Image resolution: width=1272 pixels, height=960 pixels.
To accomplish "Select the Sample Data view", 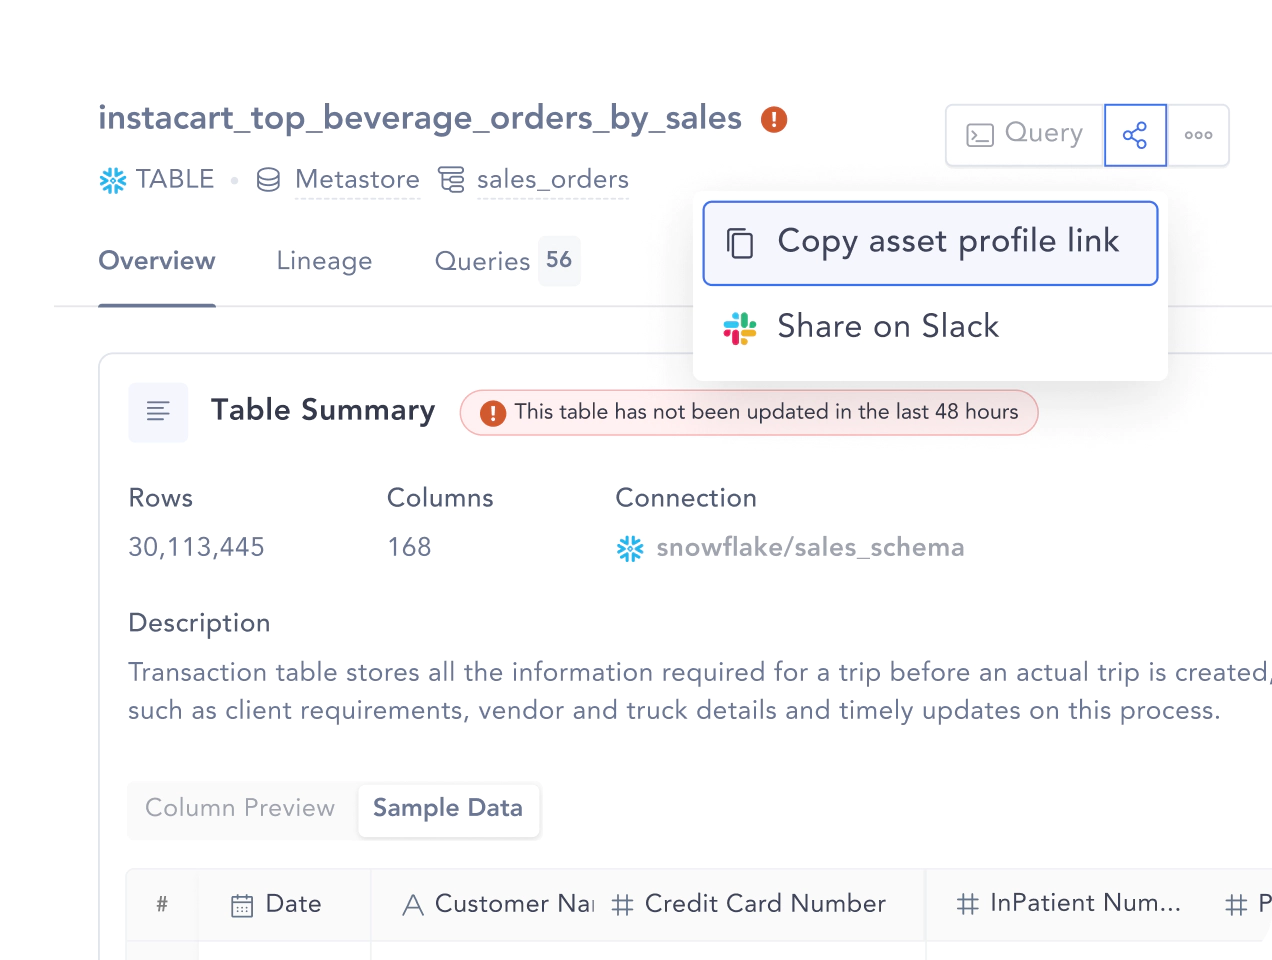I will coord(448,808).
